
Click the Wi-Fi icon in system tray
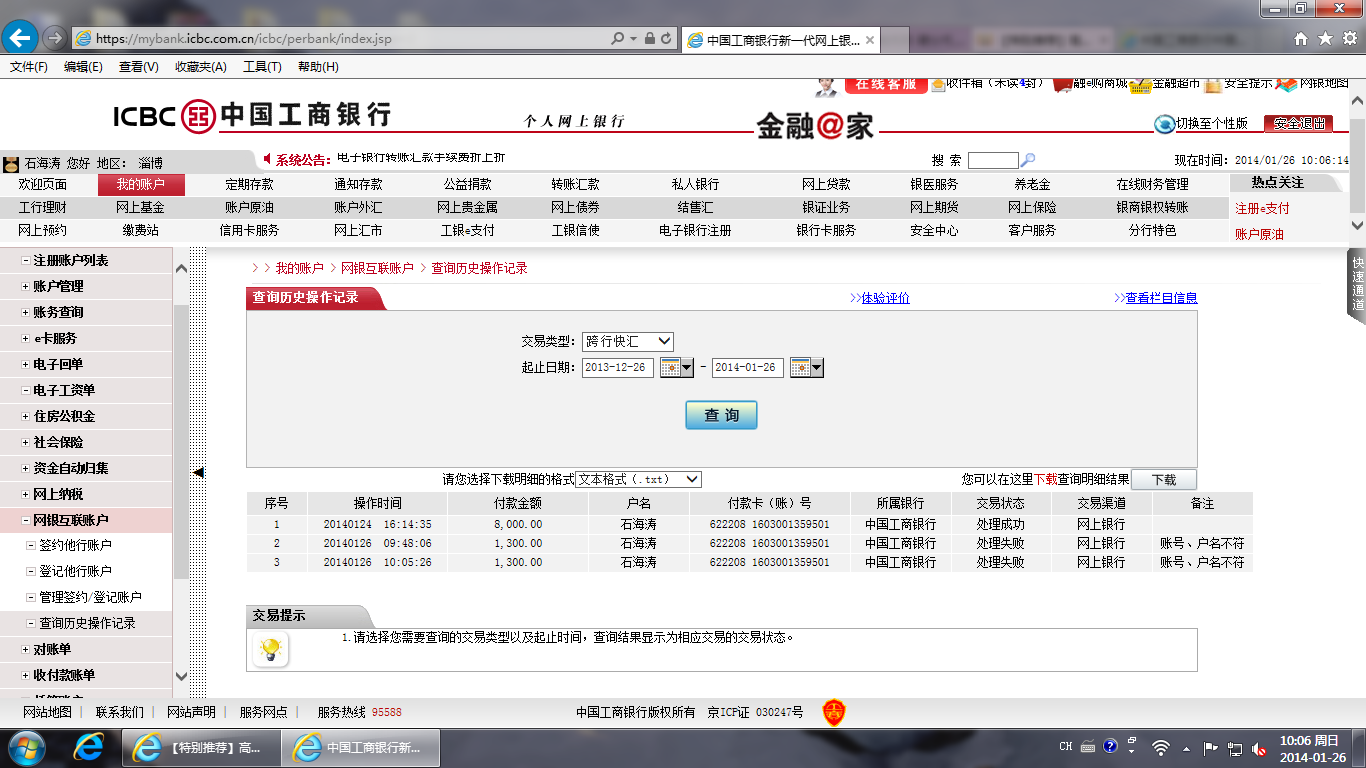(1160, 747)
